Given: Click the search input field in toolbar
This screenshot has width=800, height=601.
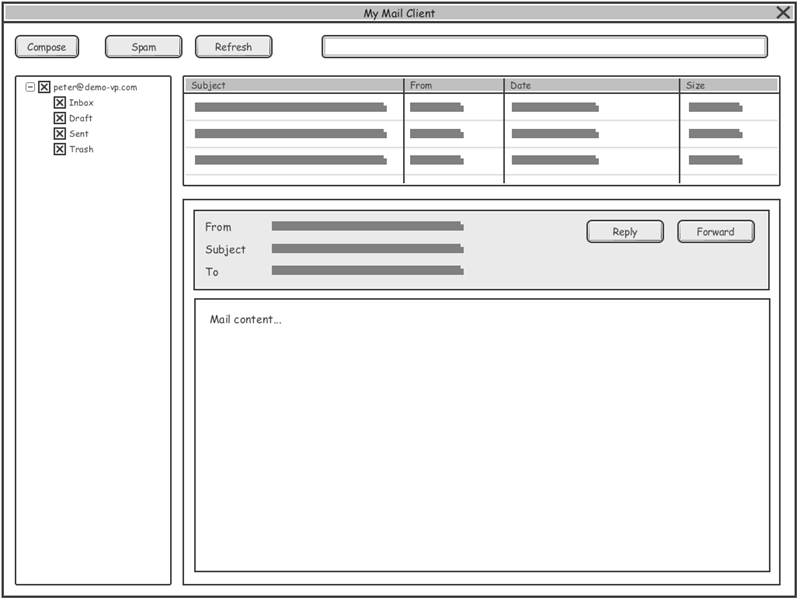Looking at the screenshot, I should tap(544, 47).
